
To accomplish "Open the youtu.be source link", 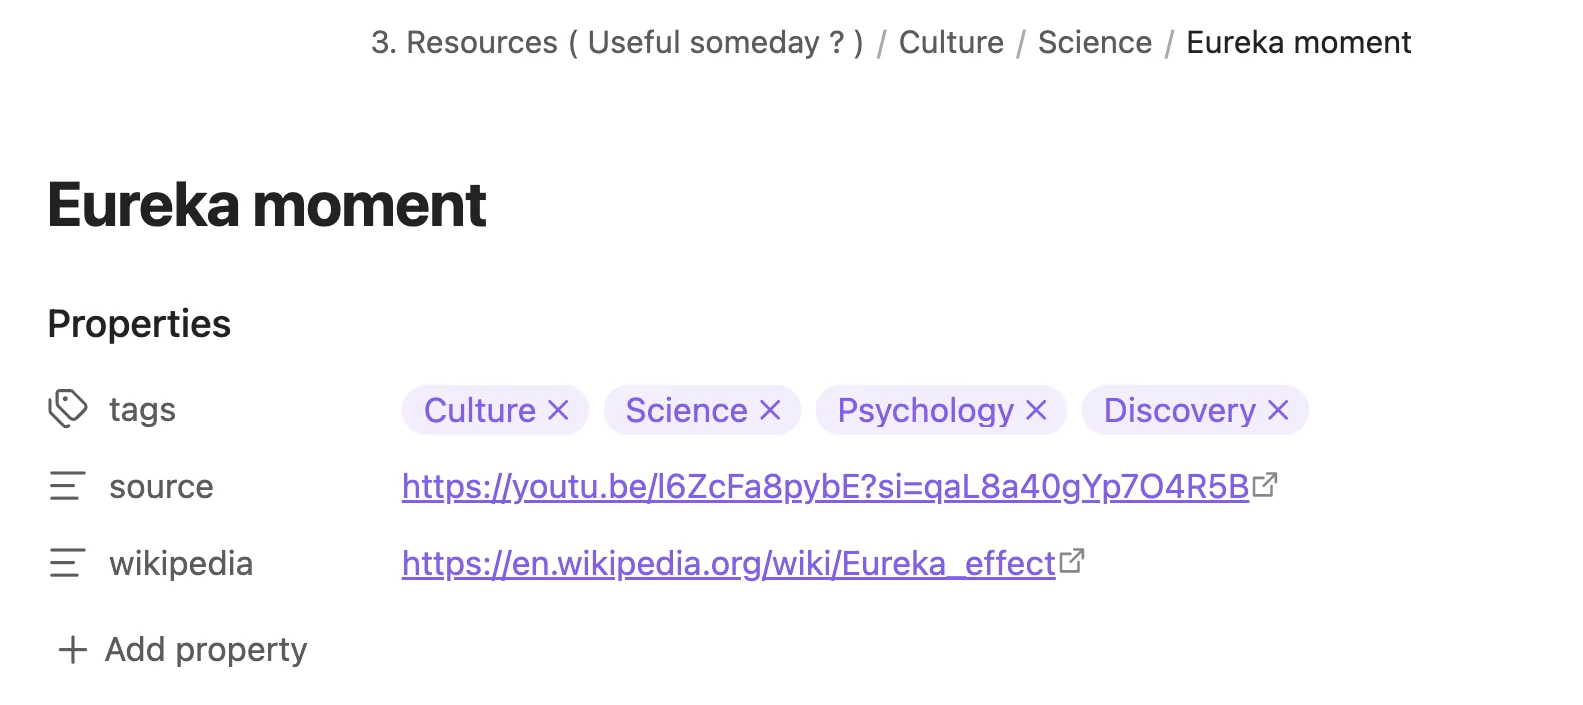I will [825, 486].
